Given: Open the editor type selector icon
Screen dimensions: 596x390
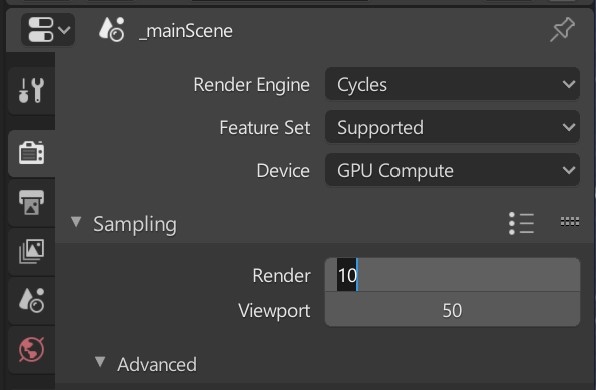Looking at the screenshot, I should click(48, 30).
